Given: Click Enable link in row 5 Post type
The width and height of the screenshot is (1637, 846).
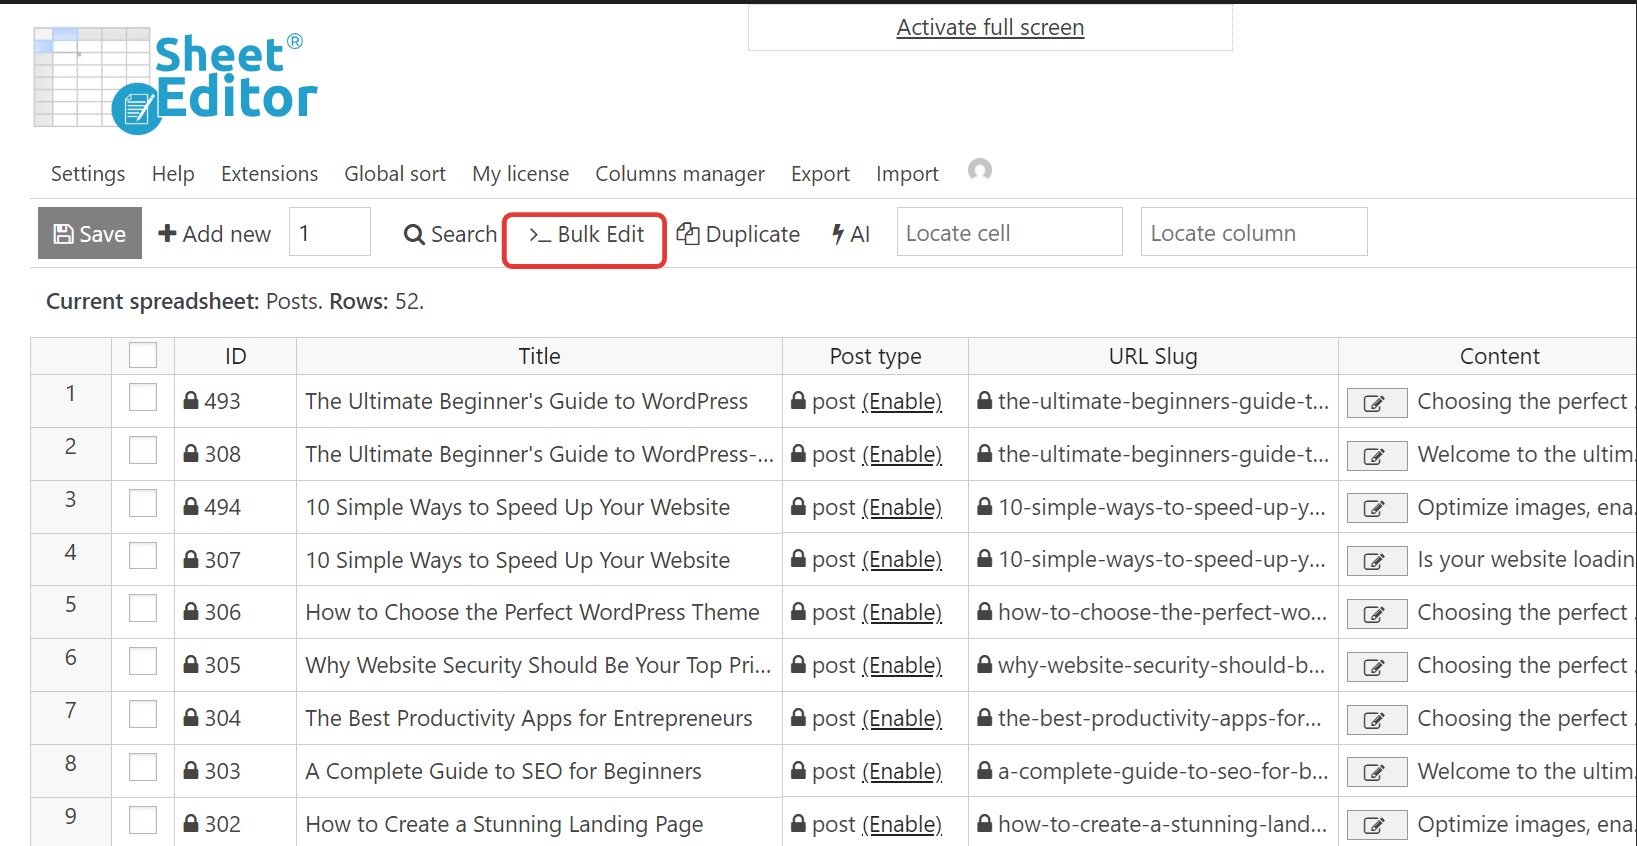Looking at the screenshot, I should 902,612.
